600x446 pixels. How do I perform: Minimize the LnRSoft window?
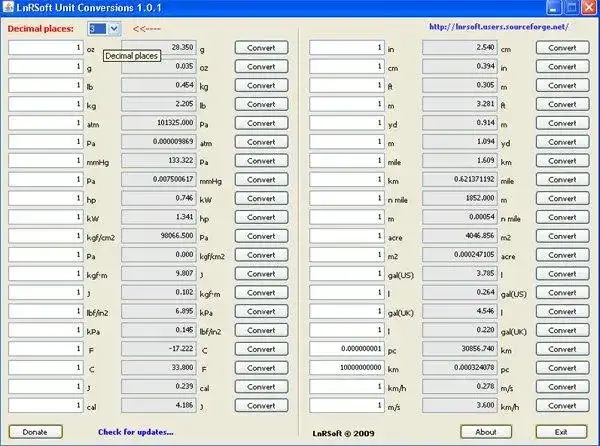(554, 8)
